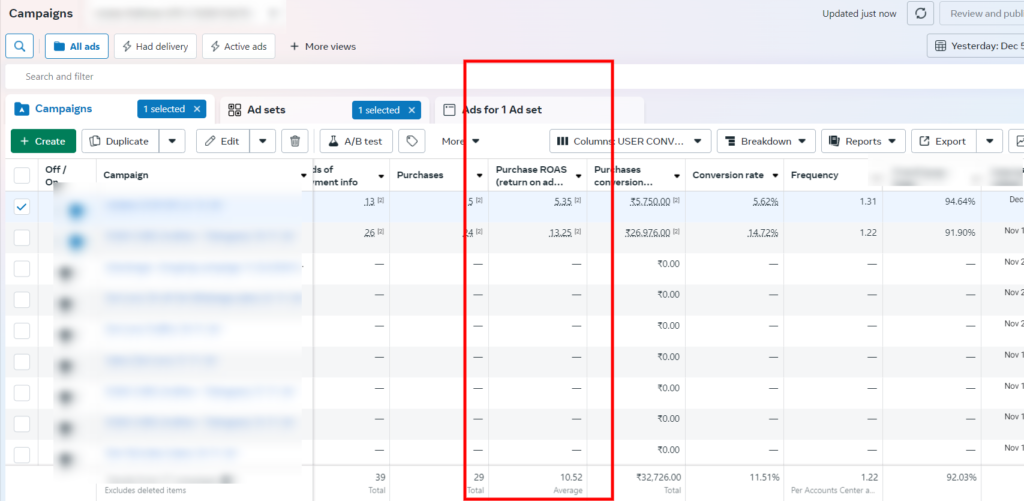The image size is (1024, 501).
Task: Select the All ads view
Action: [x=76, y=46]
